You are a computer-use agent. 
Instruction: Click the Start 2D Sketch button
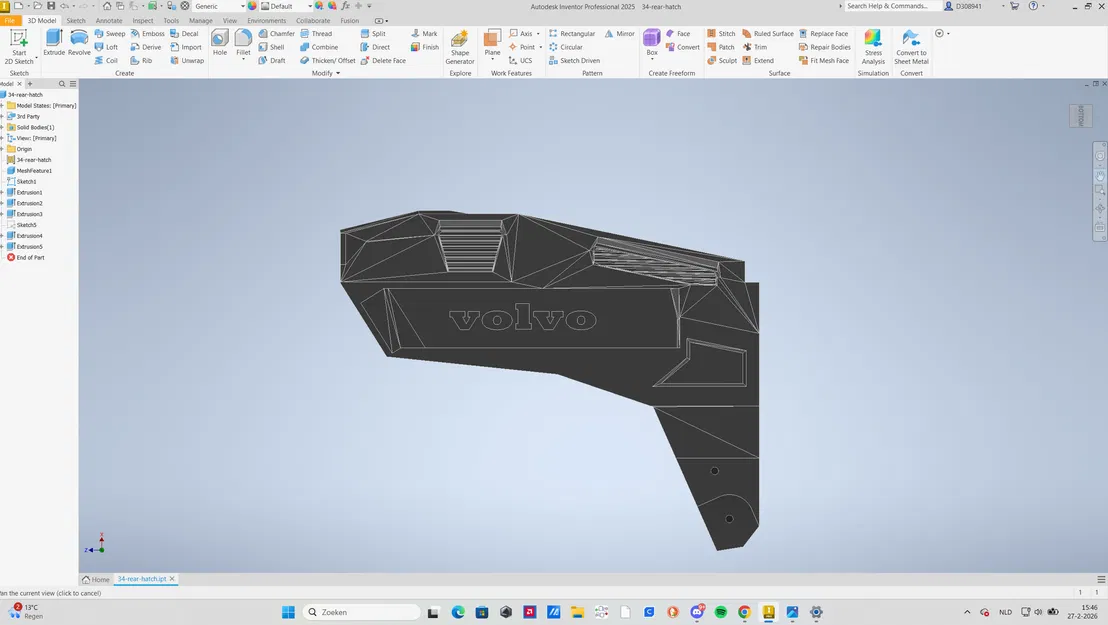pyautogui.click(x=18, y=40)
